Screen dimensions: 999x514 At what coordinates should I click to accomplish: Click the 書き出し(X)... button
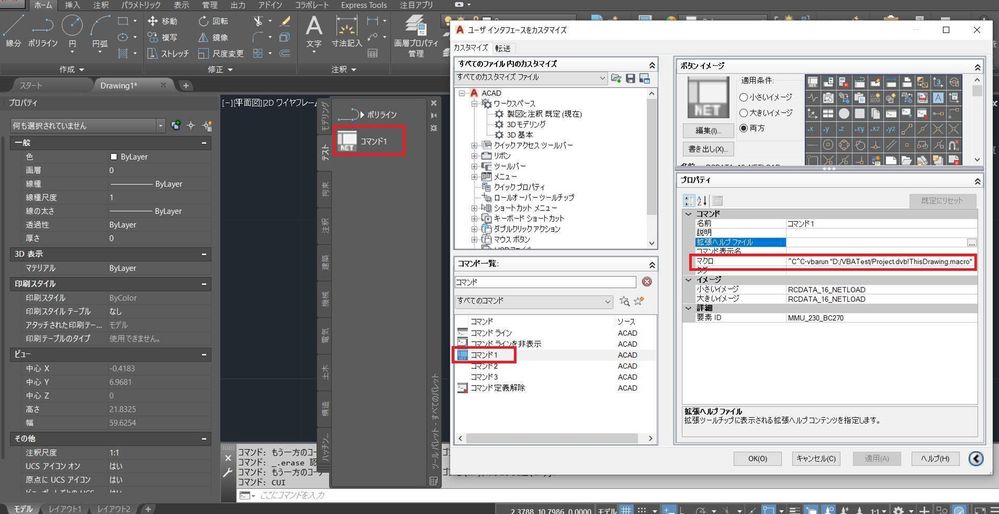(x=708, y=149)
